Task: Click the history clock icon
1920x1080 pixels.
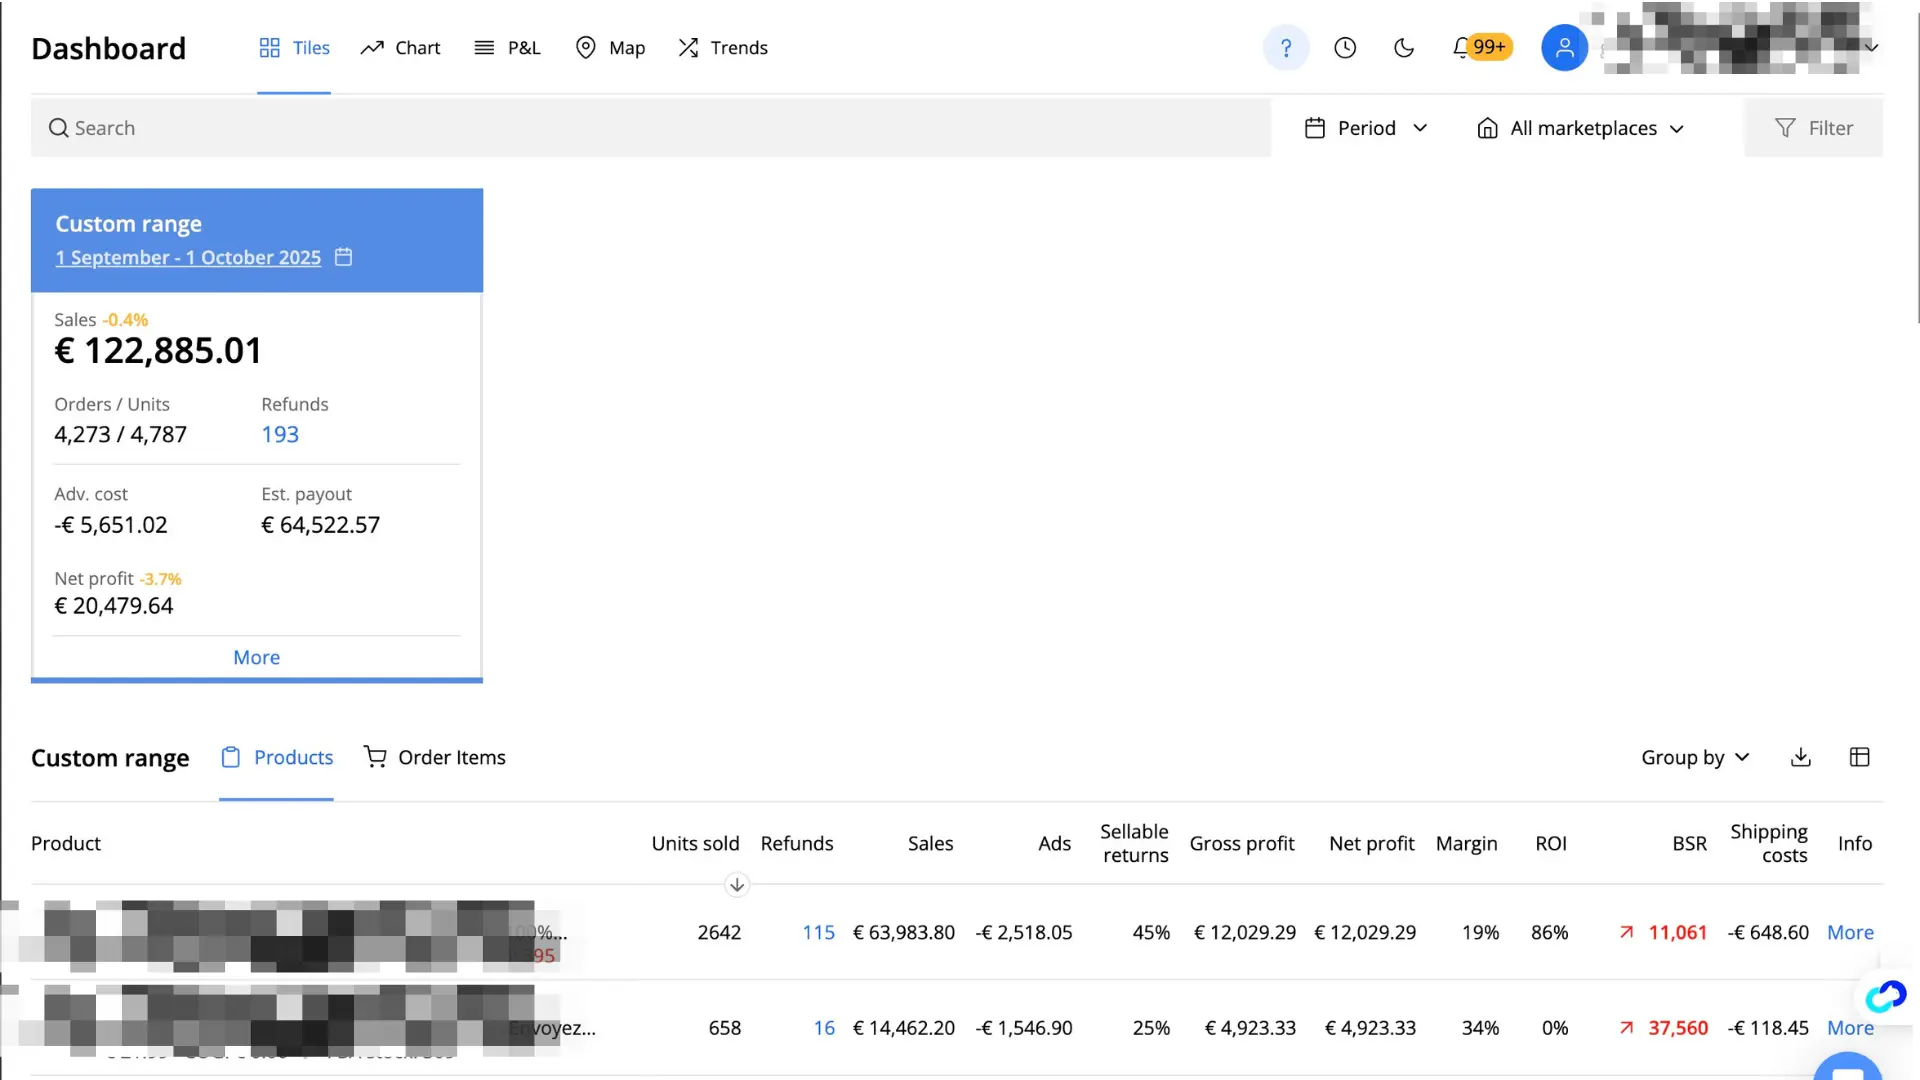Action: coord(1345,47)
